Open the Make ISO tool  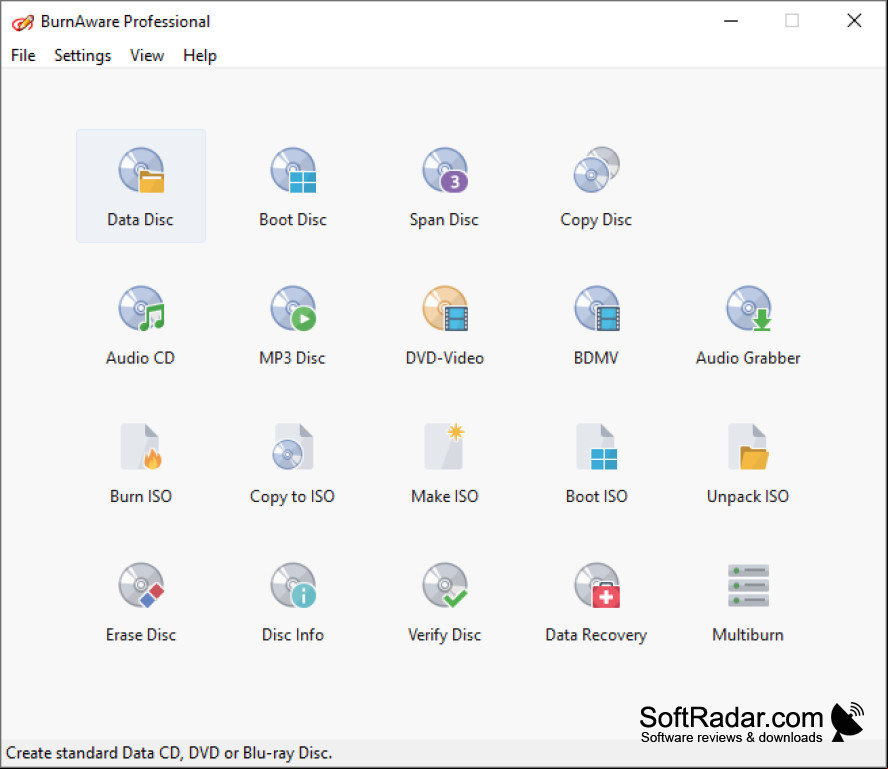[445, 463]
